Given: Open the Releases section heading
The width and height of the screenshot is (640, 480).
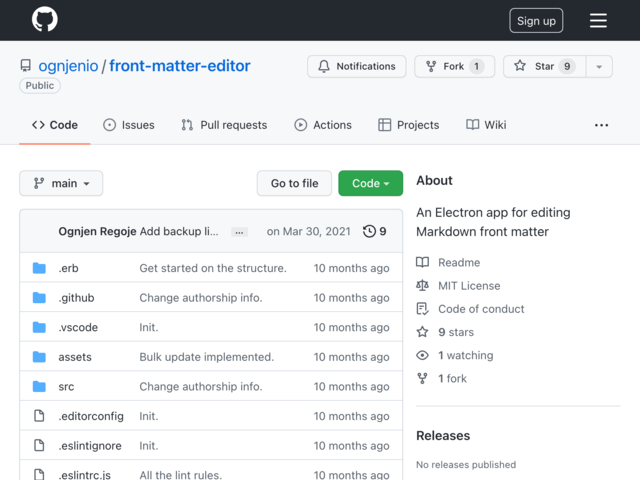Looking at the screenshot, I should [x=443, y=436].
